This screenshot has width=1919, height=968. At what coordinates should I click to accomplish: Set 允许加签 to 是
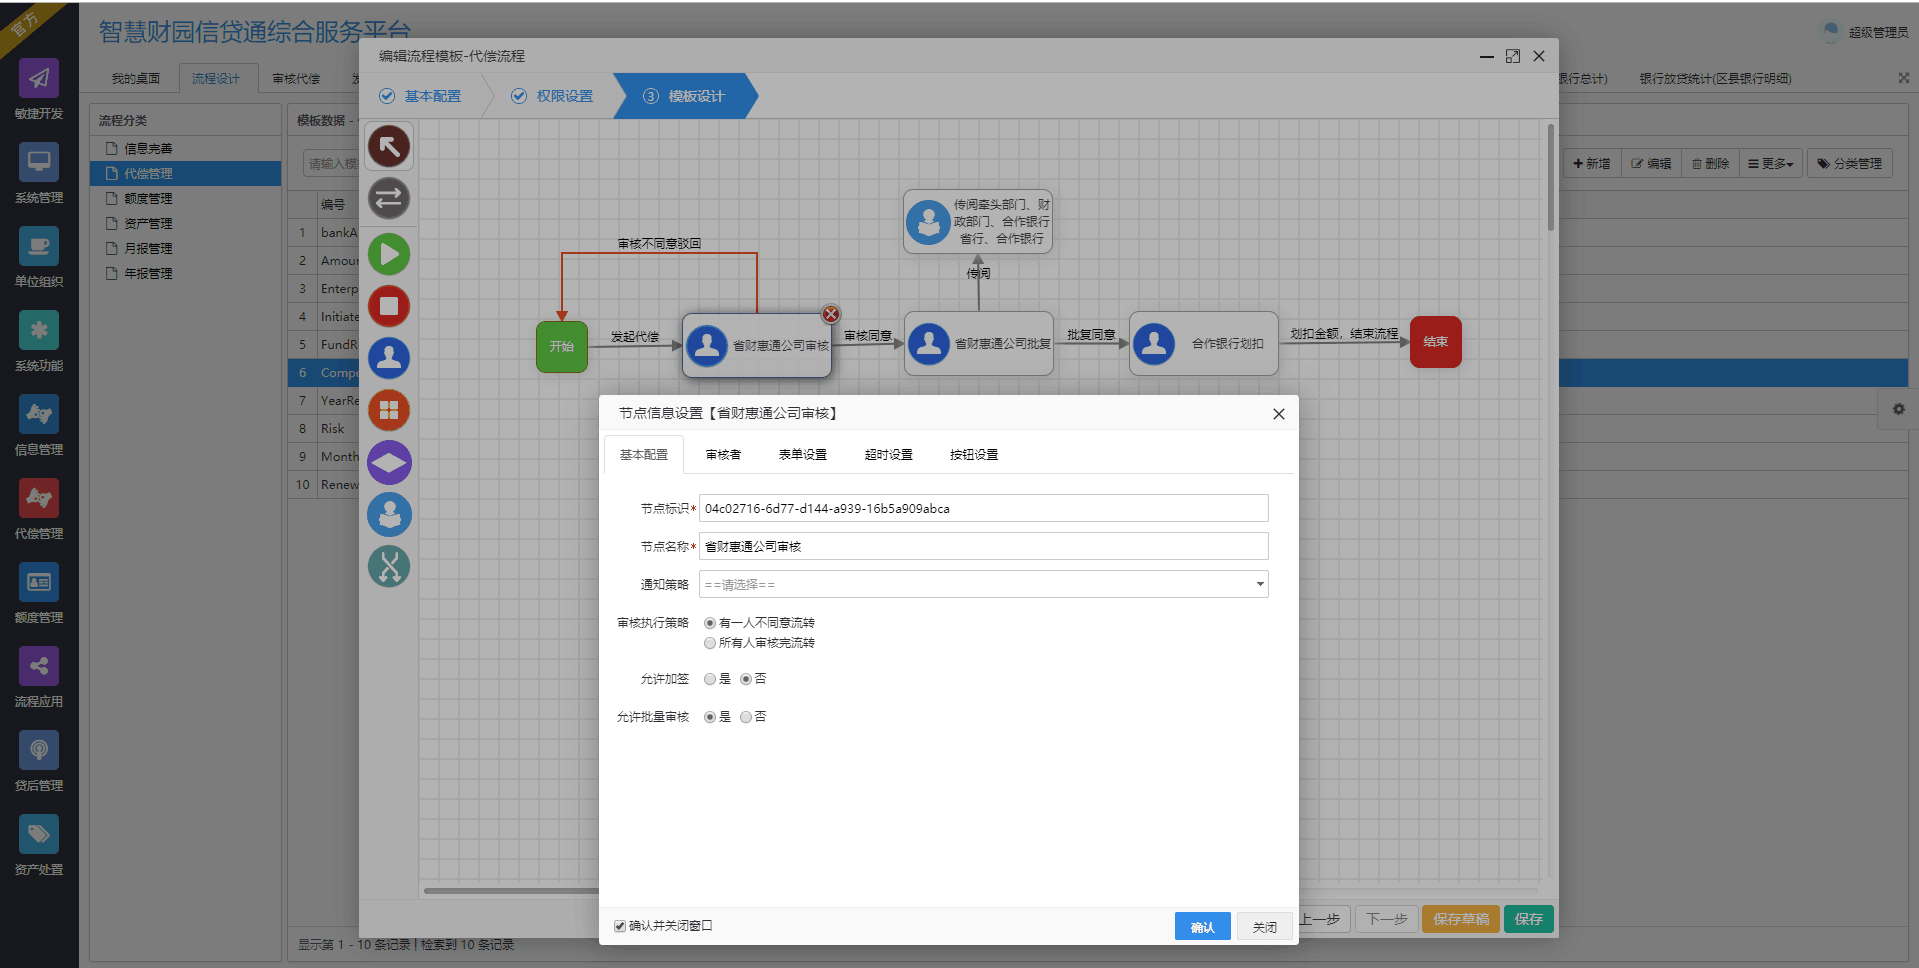point(710,679)
